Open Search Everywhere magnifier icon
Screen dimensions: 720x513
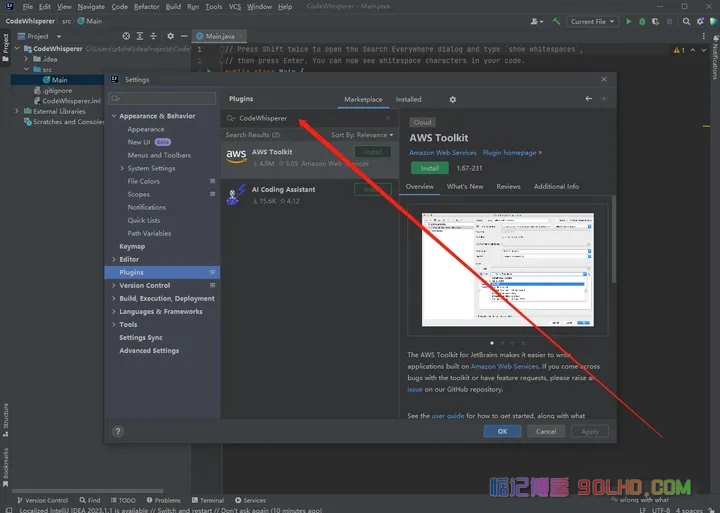[x=686, y=22]
